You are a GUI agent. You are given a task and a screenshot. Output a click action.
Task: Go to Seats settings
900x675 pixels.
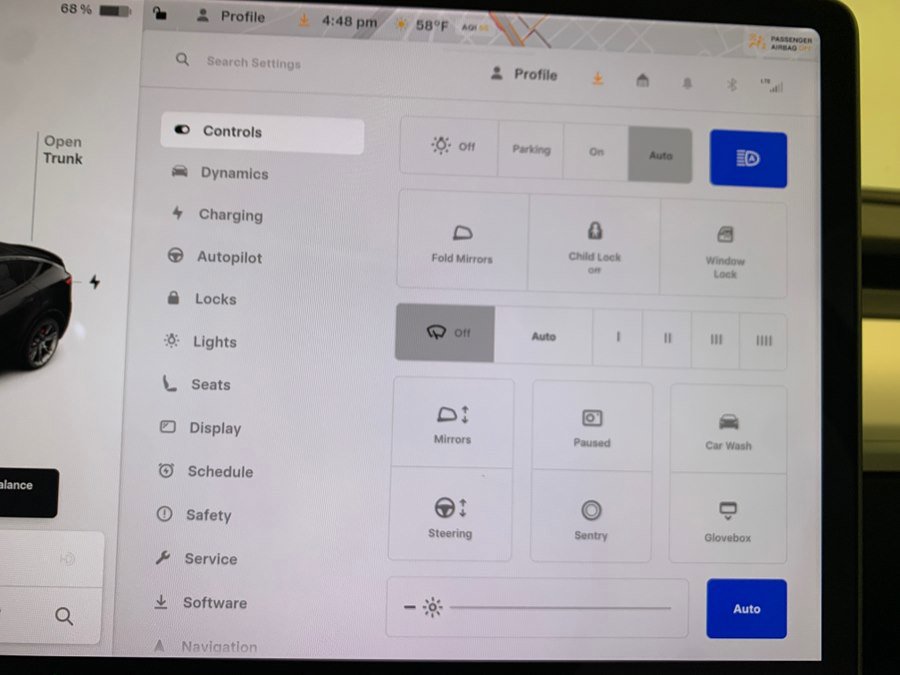coord(196,384)
